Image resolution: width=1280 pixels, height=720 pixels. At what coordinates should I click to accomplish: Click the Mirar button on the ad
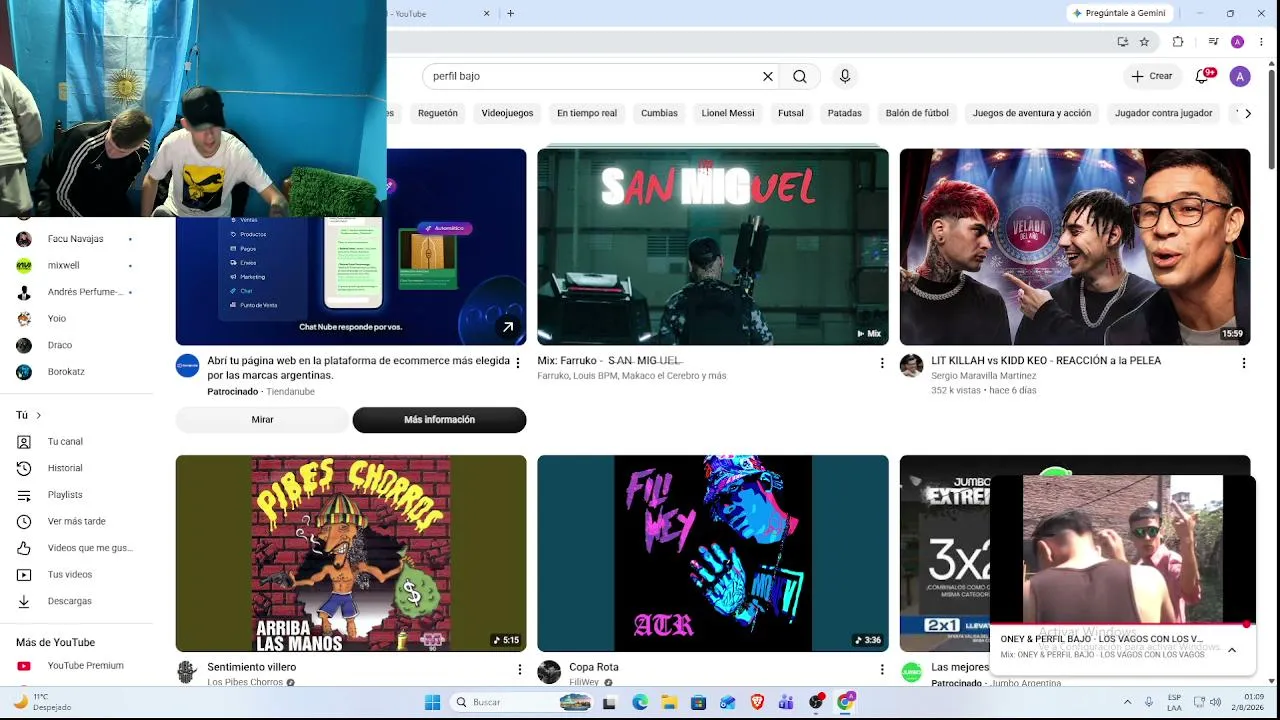tap(262, 420)
